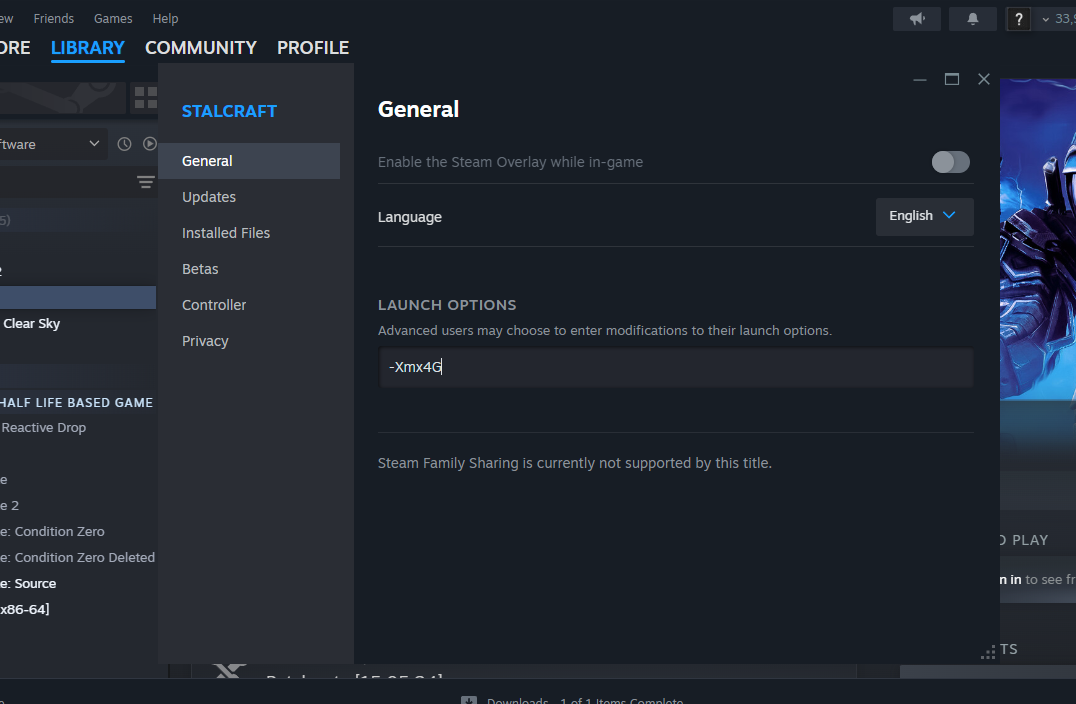This screenshot has width=1076, height=704.
Task: Click the question mark help icon
Action: [1018, 19]
